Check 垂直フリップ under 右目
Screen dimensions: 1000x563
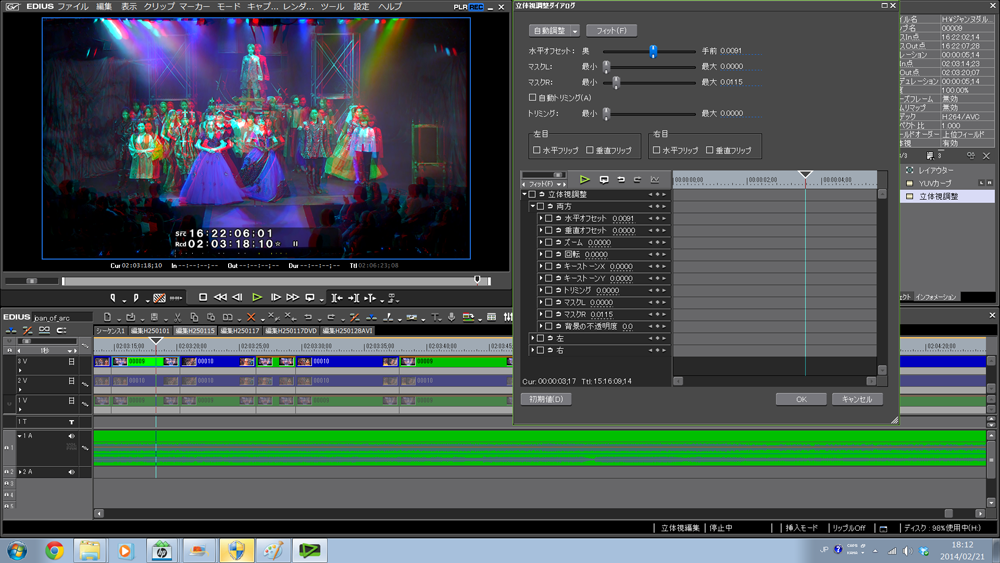pos(709,150)
